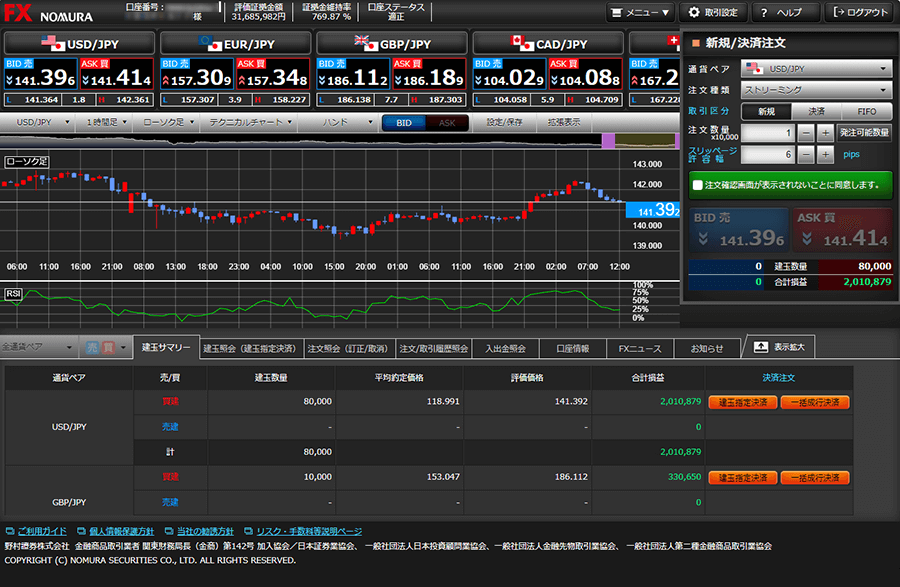Open the 全通貨ペア filter dropdown
Image resolution: width=900 pixels, height=587 pixels.
click(38, 347)
